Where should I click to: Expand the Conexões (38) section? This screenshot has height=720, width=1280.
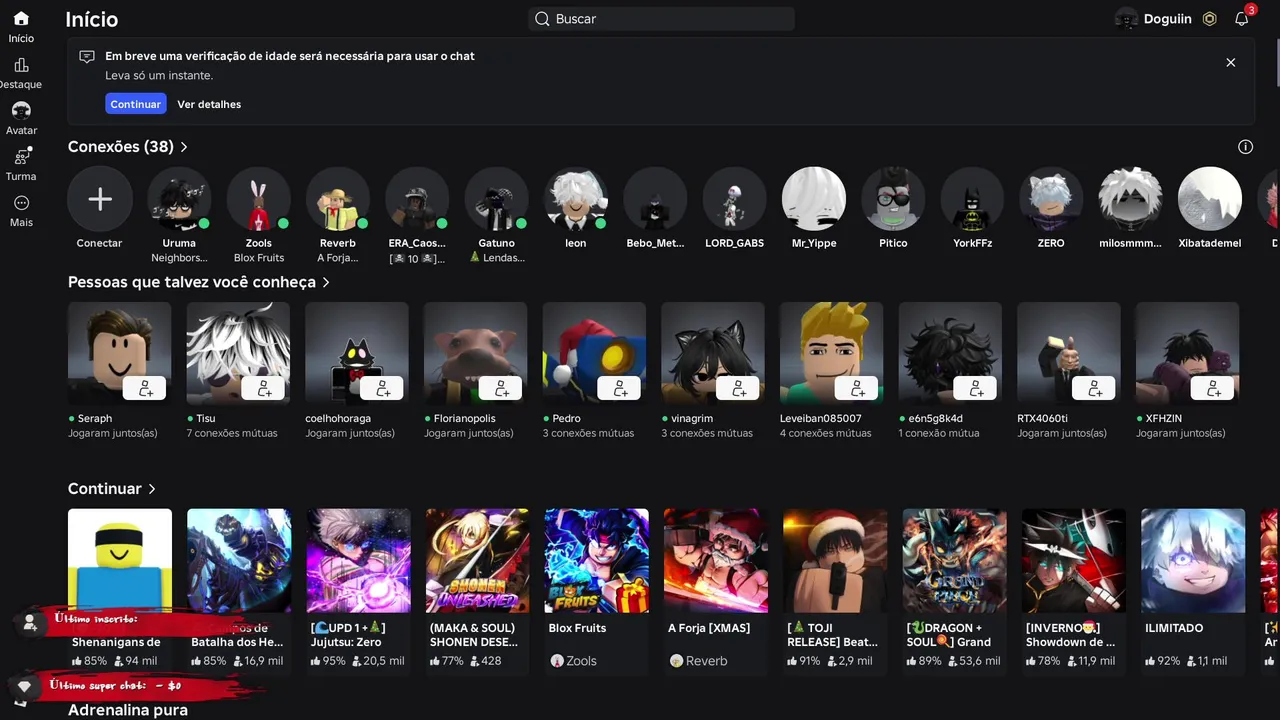(128, 147)
